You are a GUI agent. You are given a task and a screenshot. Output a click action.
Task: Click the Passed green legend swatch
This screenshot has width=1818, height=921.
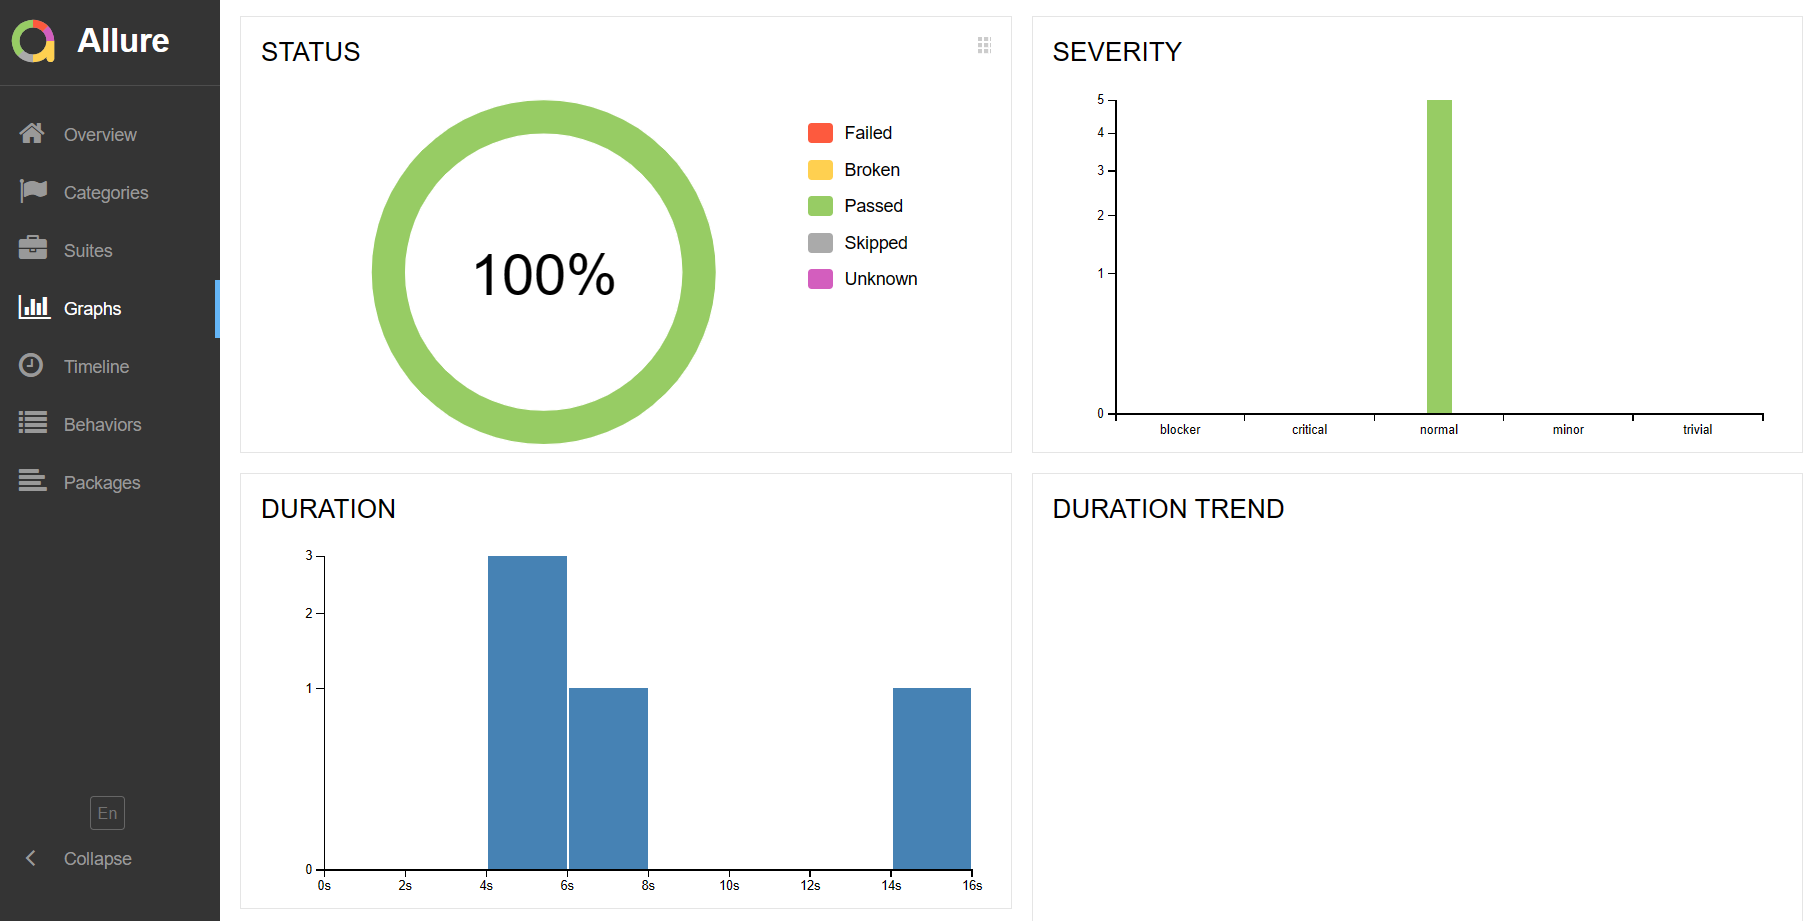(x=820, y=206)
